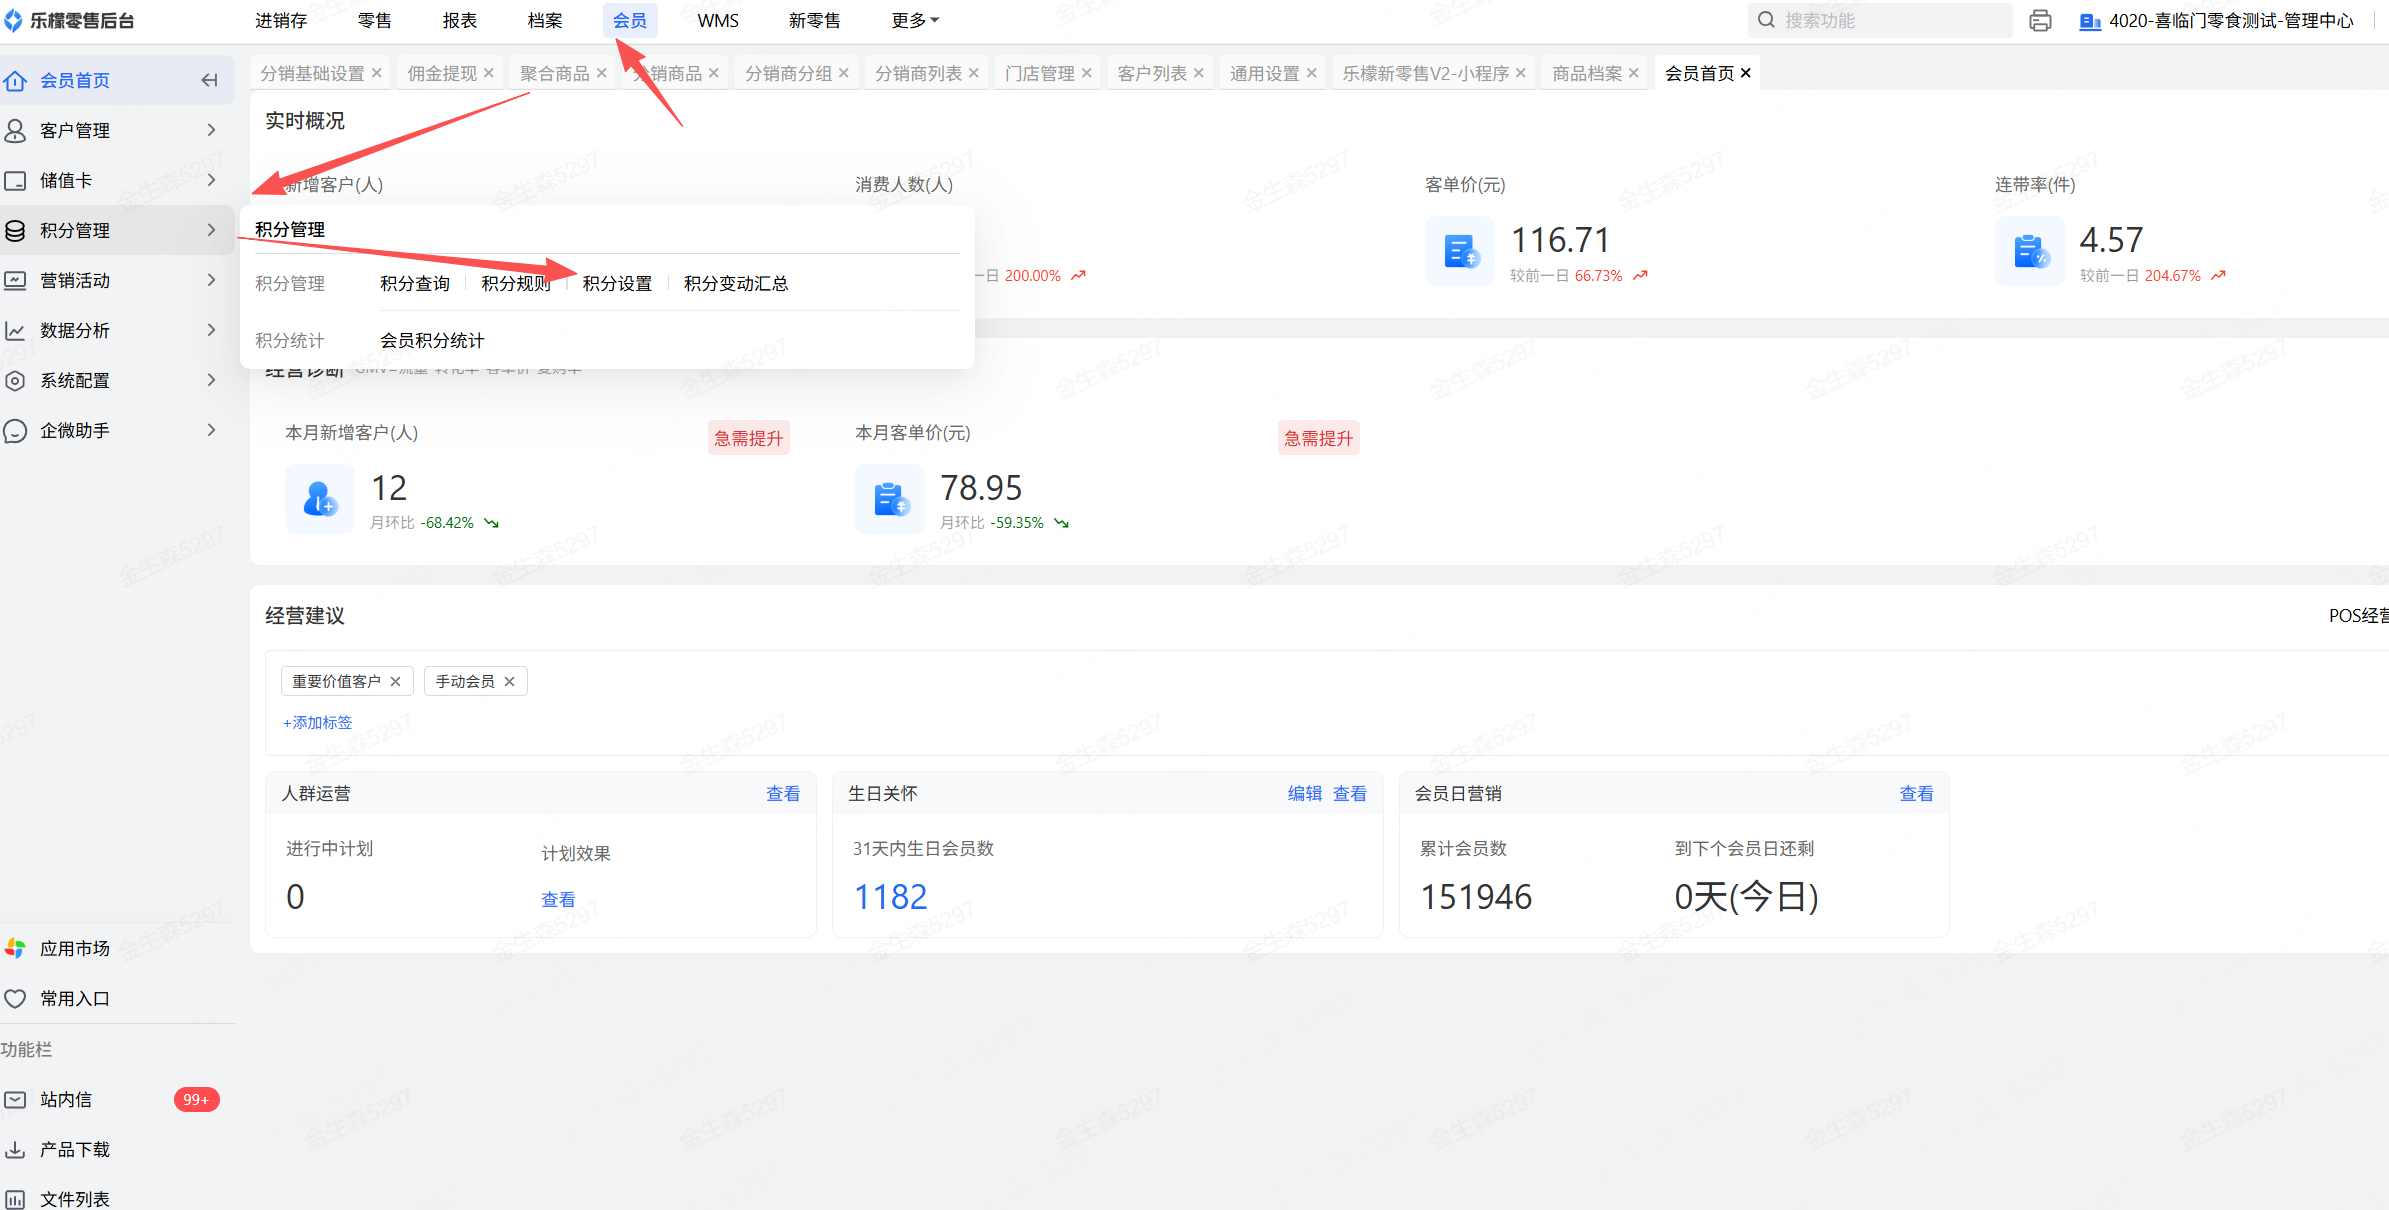Click 积分设置 in the popup menu

point(617,283)
